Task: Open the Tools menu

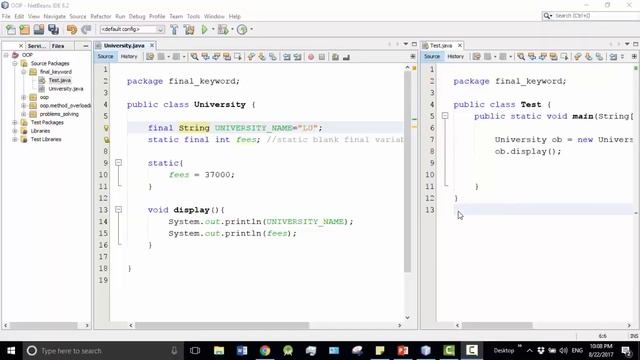Action: pos(193,16)
